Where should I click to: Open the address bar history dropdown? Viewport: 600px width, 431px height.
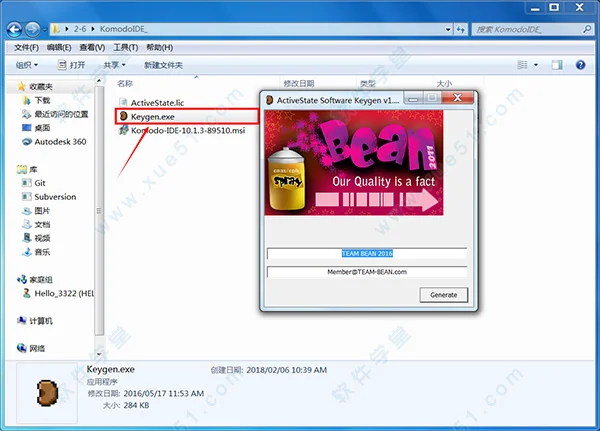click(448, 29)
